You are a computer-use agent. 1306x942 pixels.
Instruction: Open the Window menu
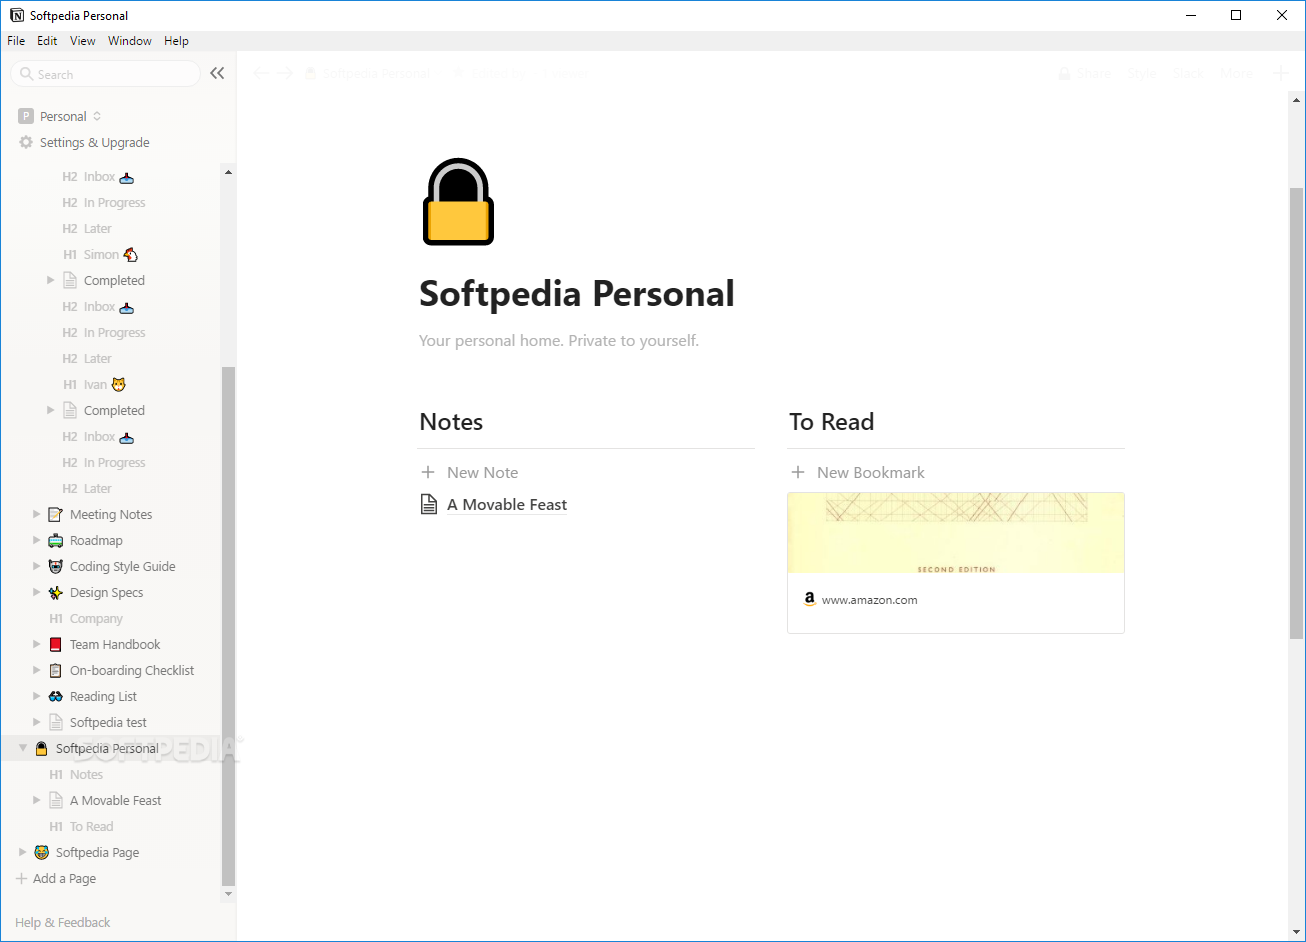tap(130, 41)
